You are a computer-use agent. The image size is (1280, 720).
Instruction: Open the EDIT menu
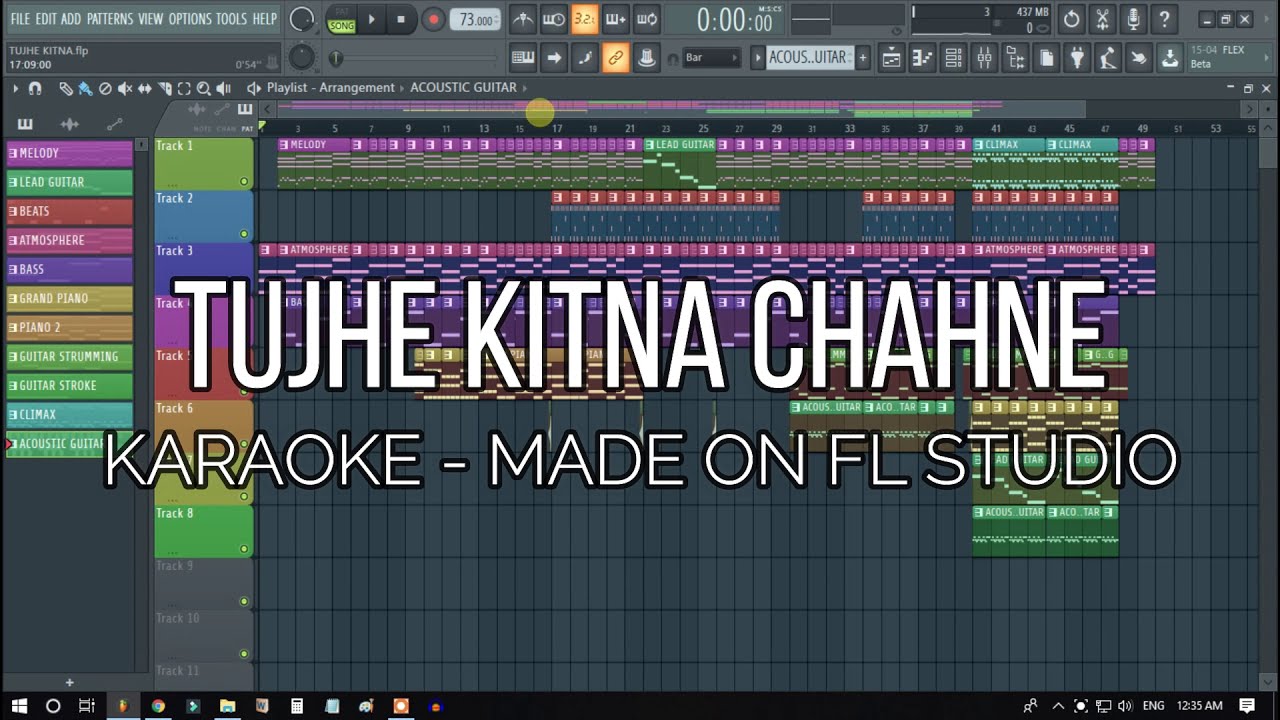(x=46, y=19)
